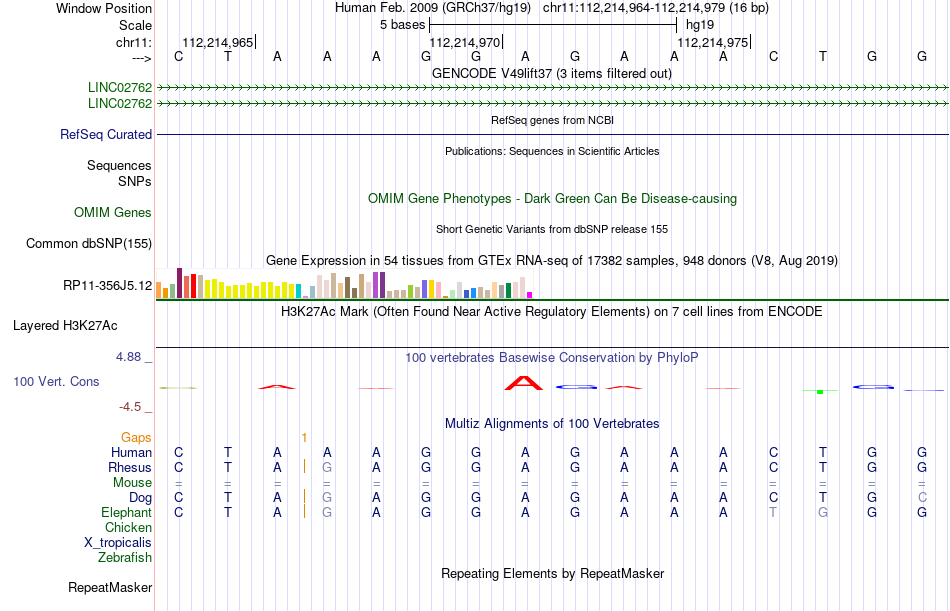This screenshot has height=611, width=950.
Task: Click 'Publications: Sequences in Scientific Articles' title
Action: click(552, 152)
